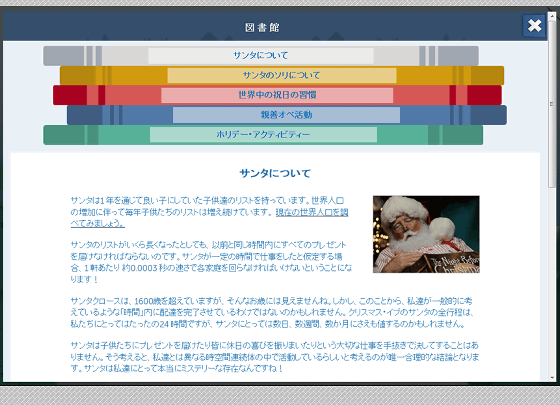Open the サンタのソリについて book tab
The width and height of the screenshot is (560, 405).
coord(282,75)
